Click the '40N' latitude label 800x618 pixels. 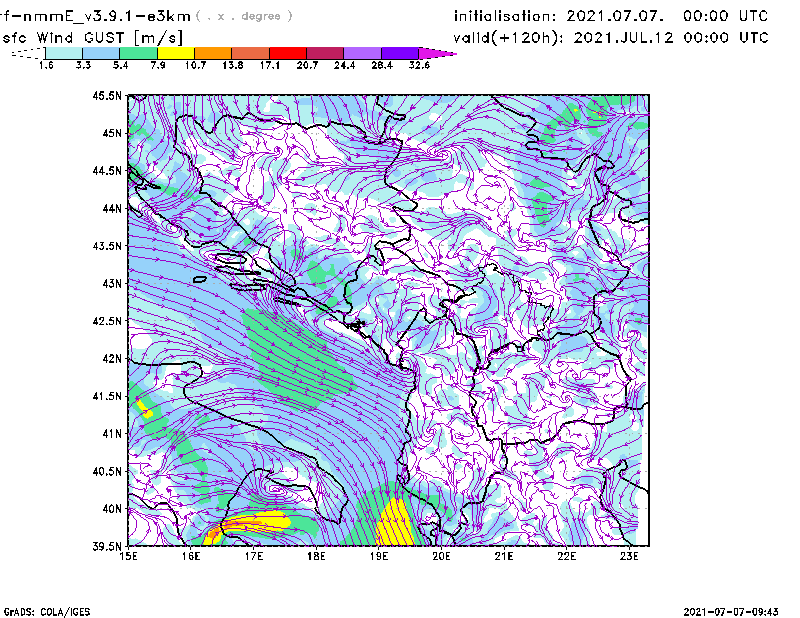(x=112, y=508)
